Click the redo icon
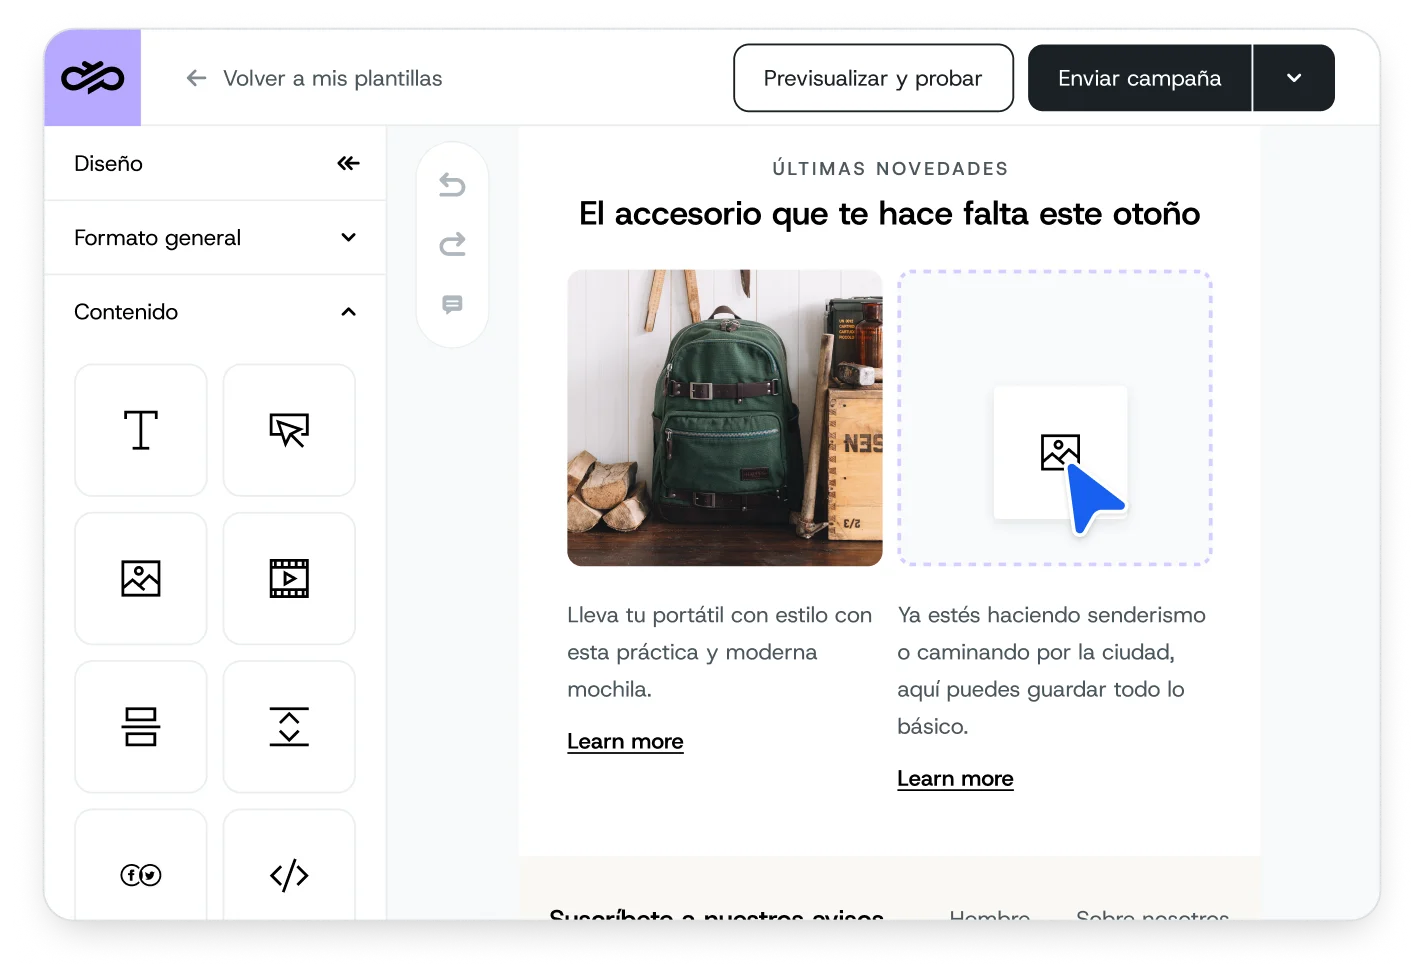The image size is (1424, 965). tap(452, 244)
